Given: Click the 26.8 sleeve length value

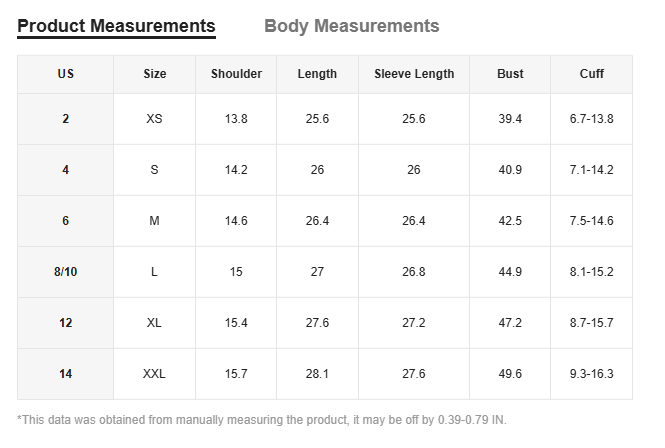Looking at the screenshot, I should [414, 272].
